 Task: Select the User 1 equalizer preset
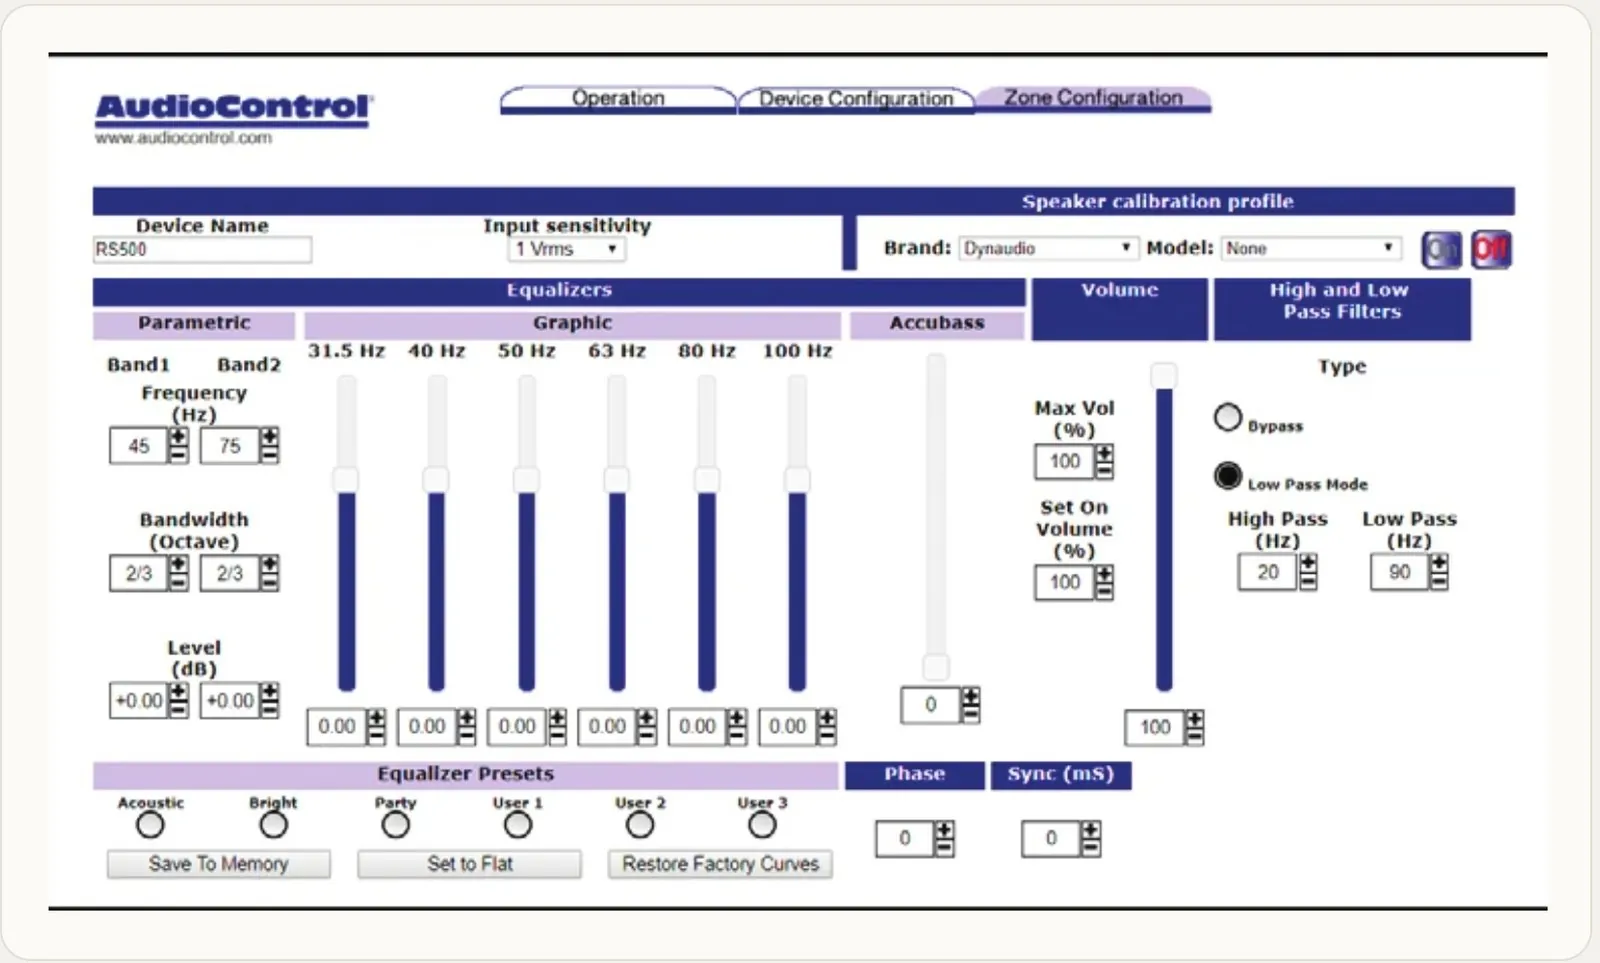[x=517, y=825]
